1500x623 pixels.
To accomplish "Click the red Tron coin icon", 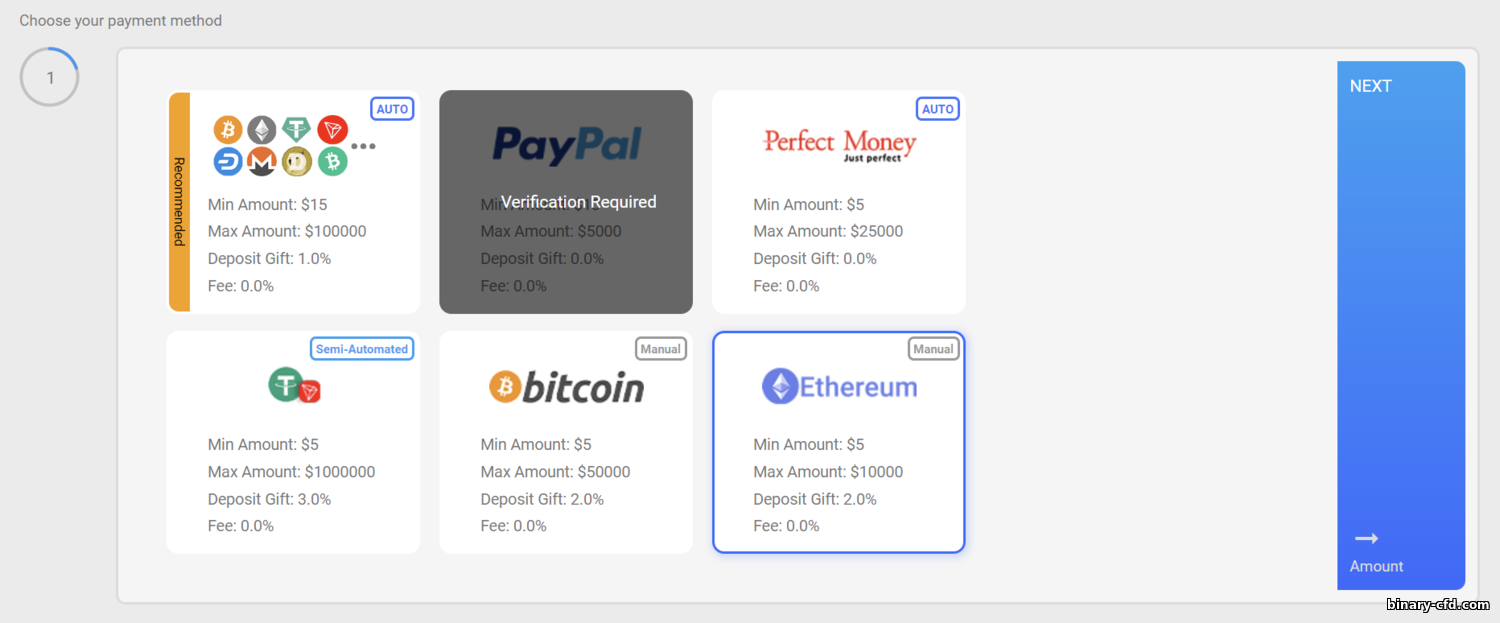I will tap(332, 130).
